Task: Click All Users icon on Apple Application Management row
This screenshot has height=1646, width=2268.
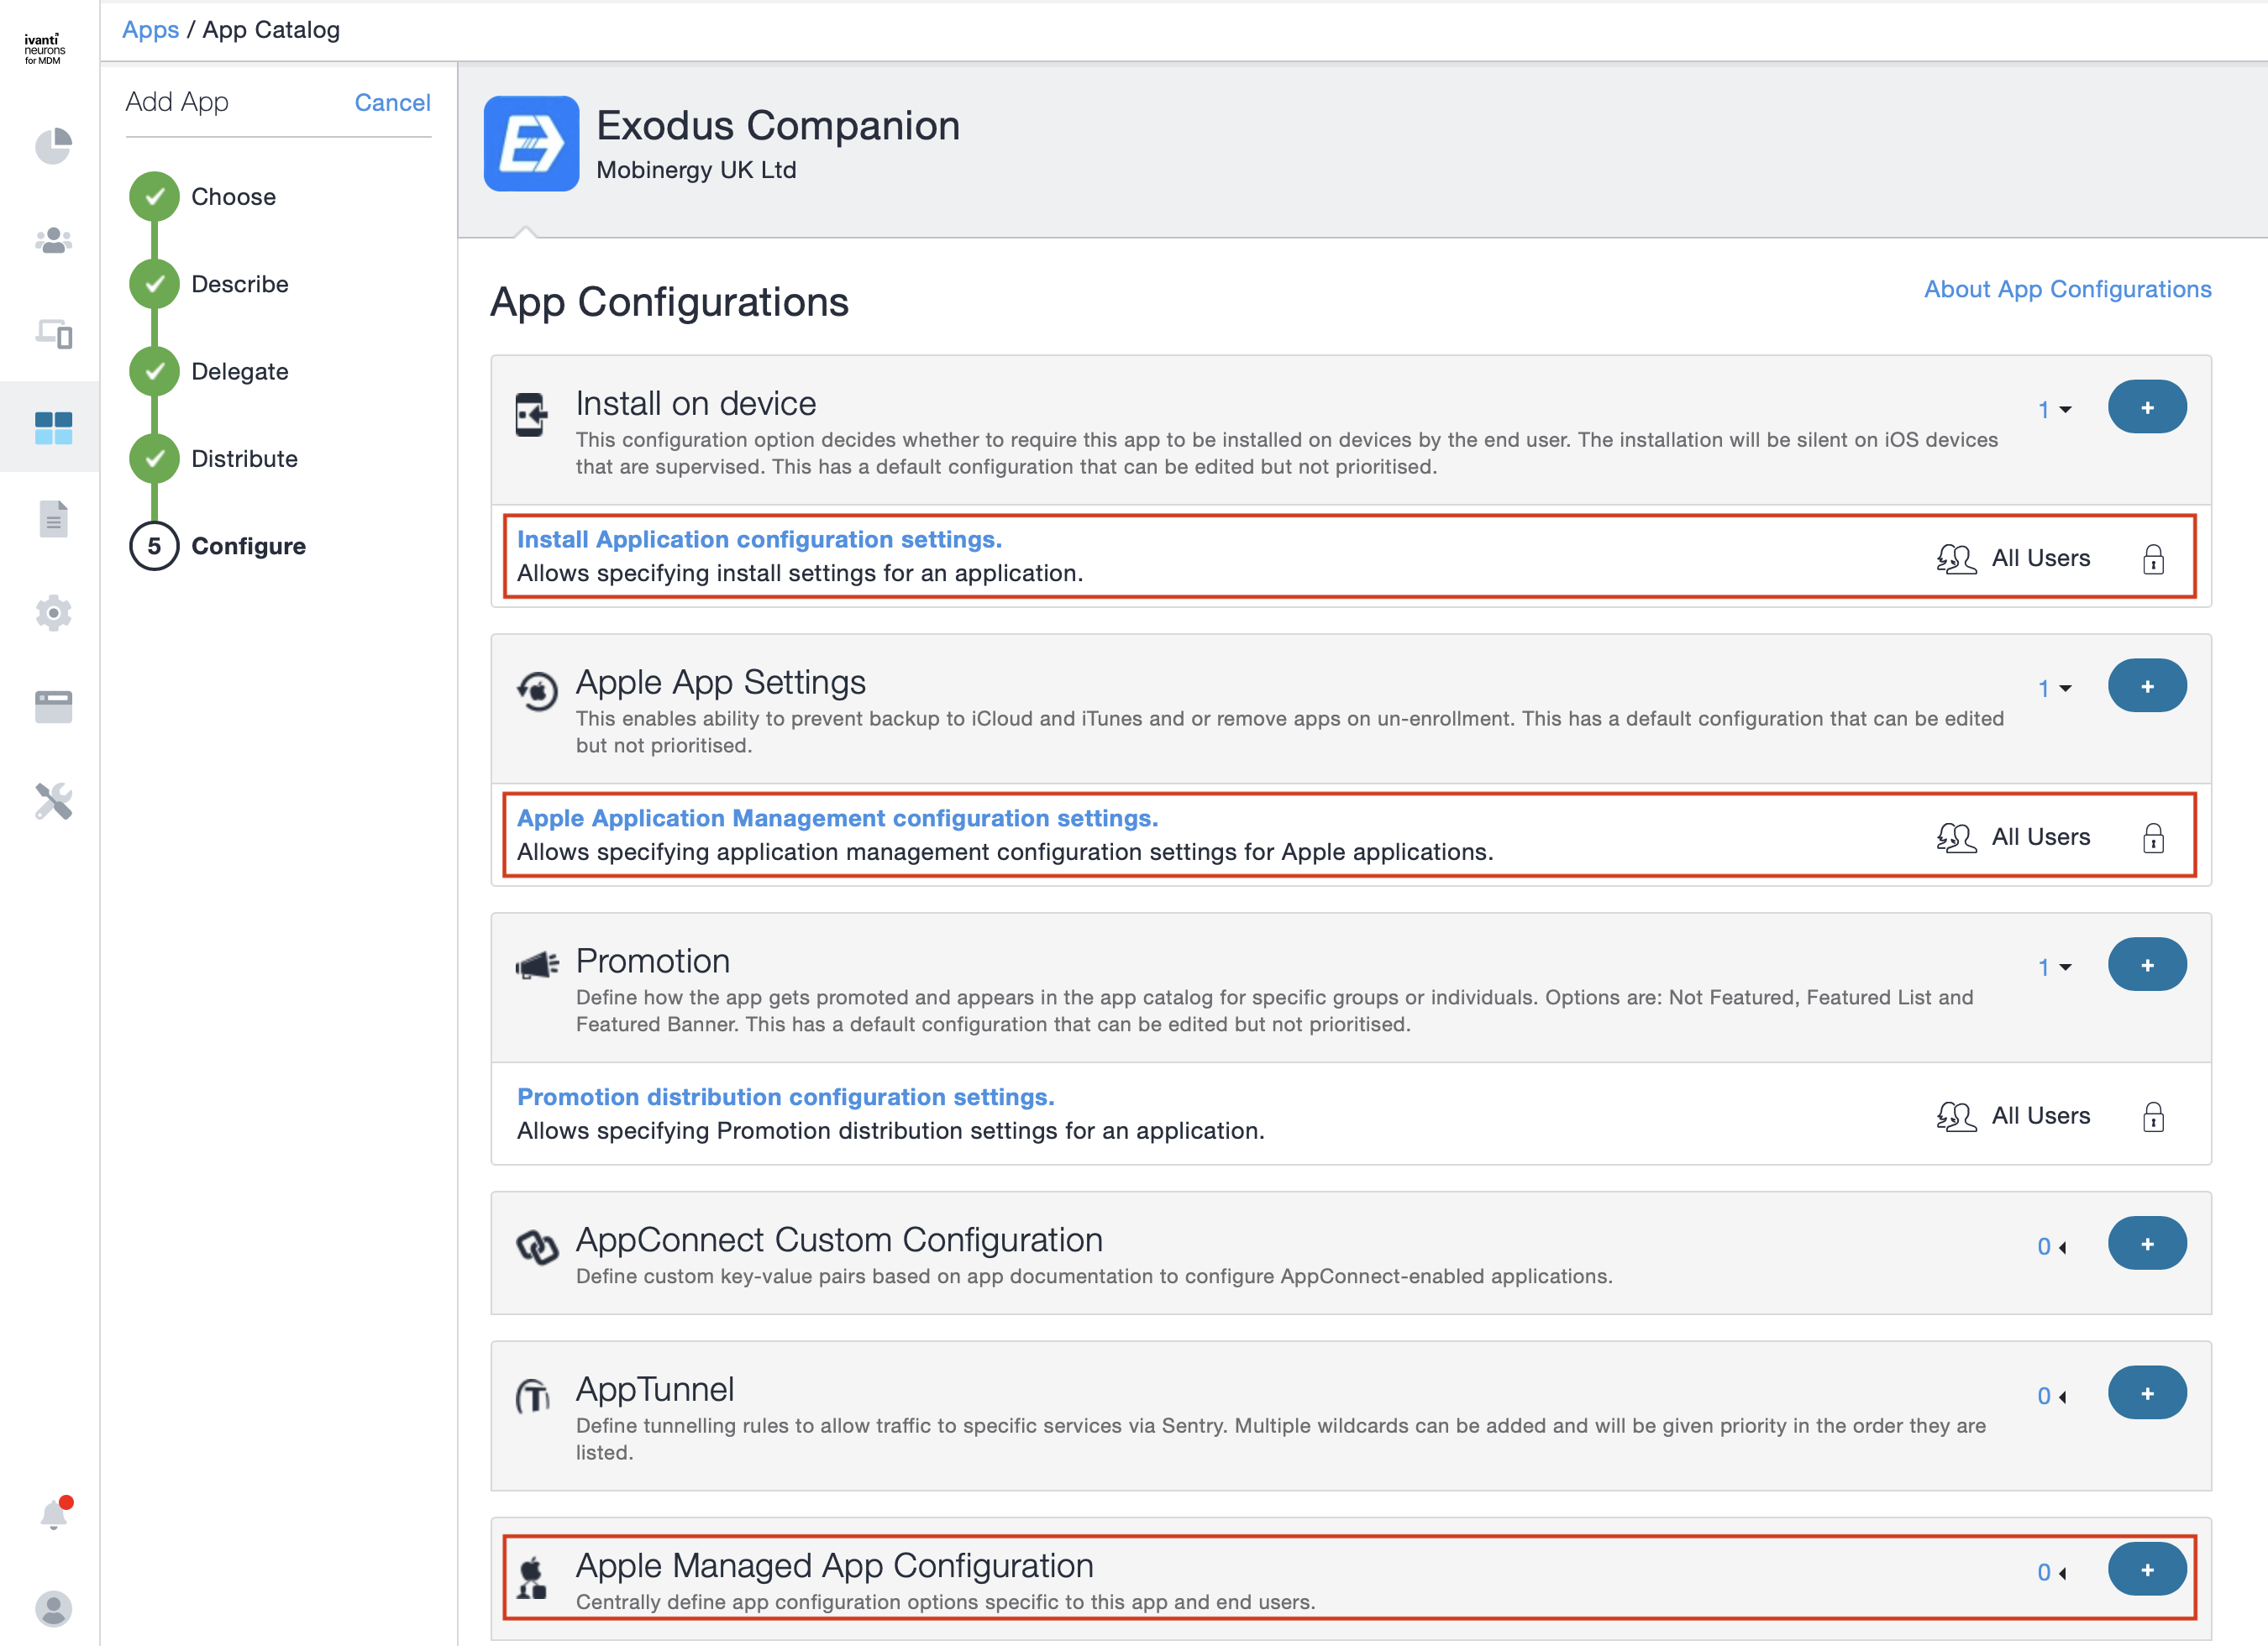Action: [x=1956, y=838]
